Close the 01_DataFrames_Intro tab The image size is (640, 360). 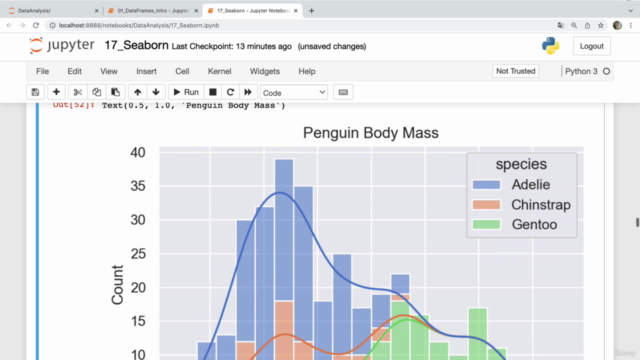pyautogui.click(x=196, y=11)
